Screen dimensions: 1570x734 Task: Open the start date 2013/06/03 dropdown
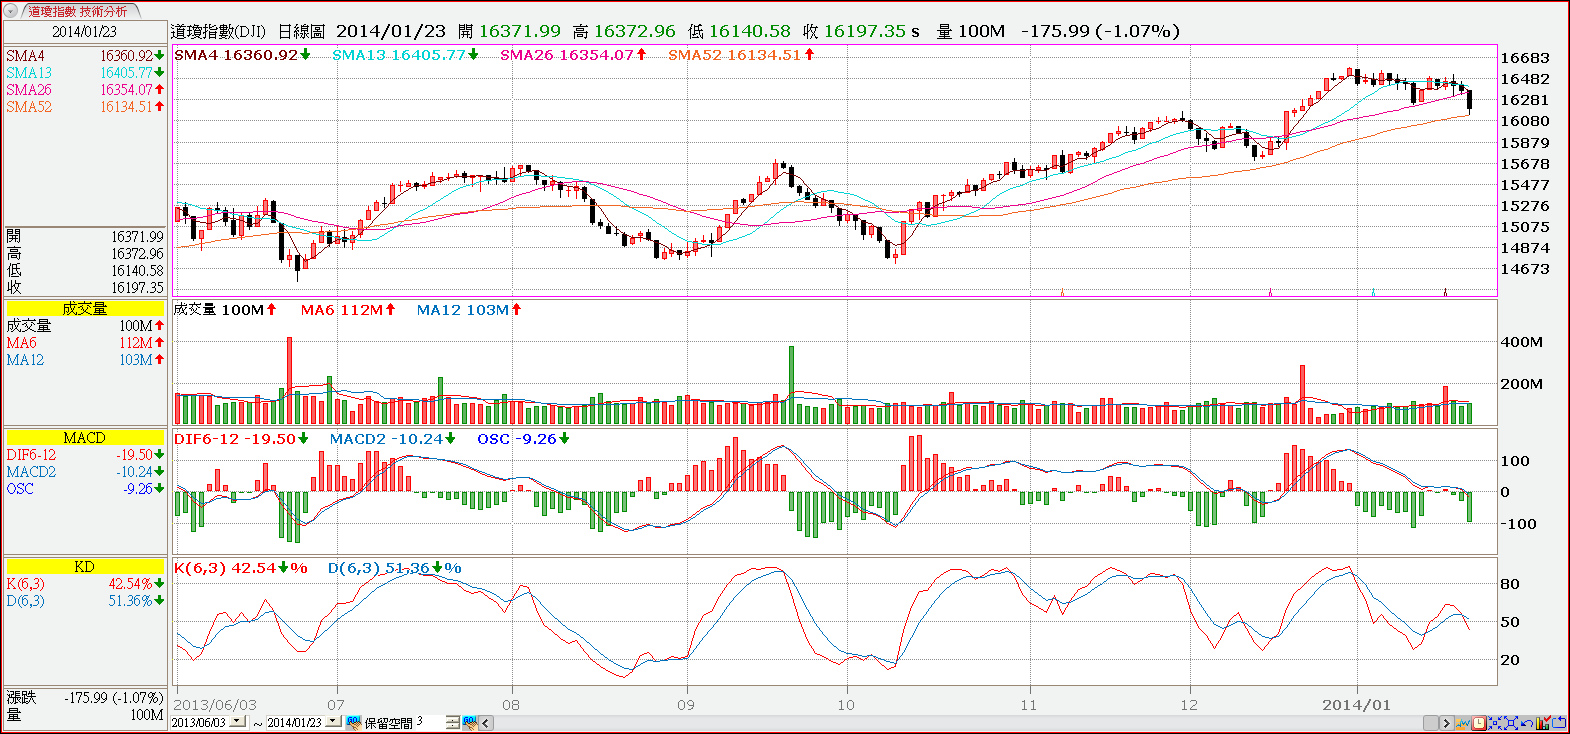[x=237, y=722]
